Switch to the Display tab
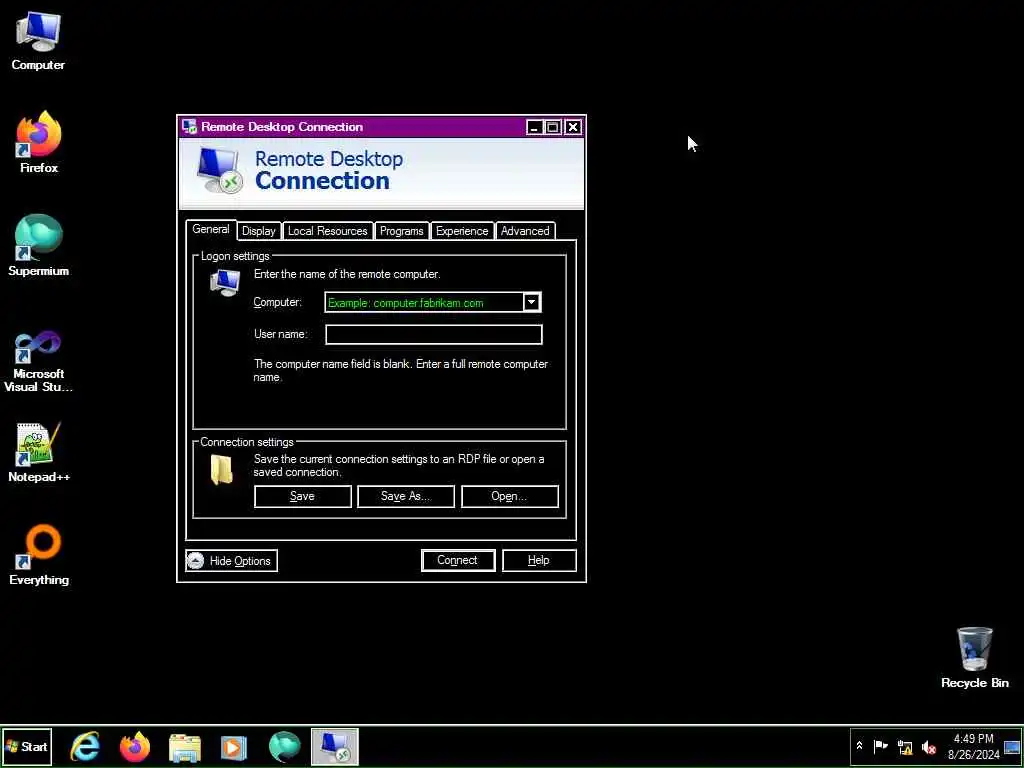The width and height of the screenshot is (1024, 768). [x=259, y=231]
